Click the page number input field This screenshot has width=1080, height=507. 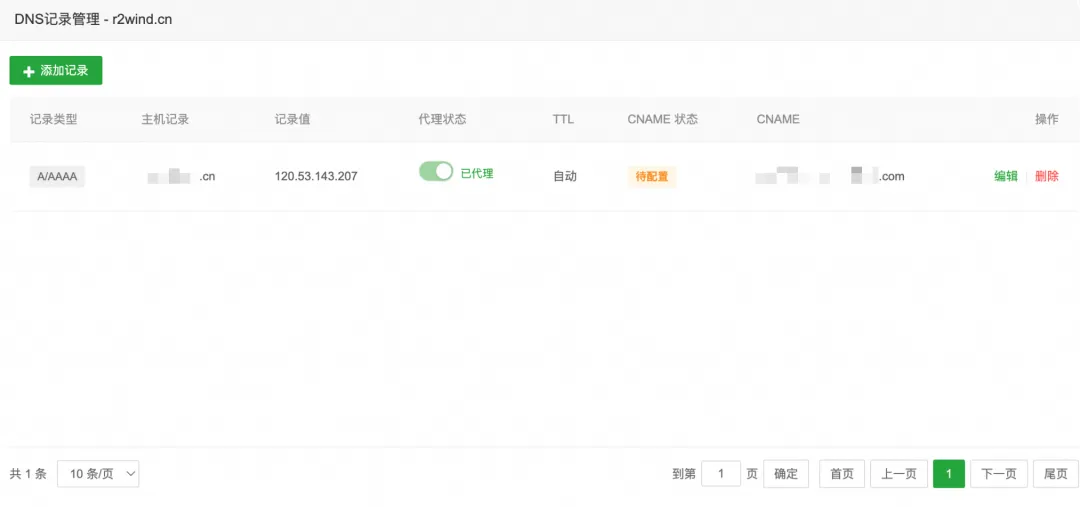[721, 474]
